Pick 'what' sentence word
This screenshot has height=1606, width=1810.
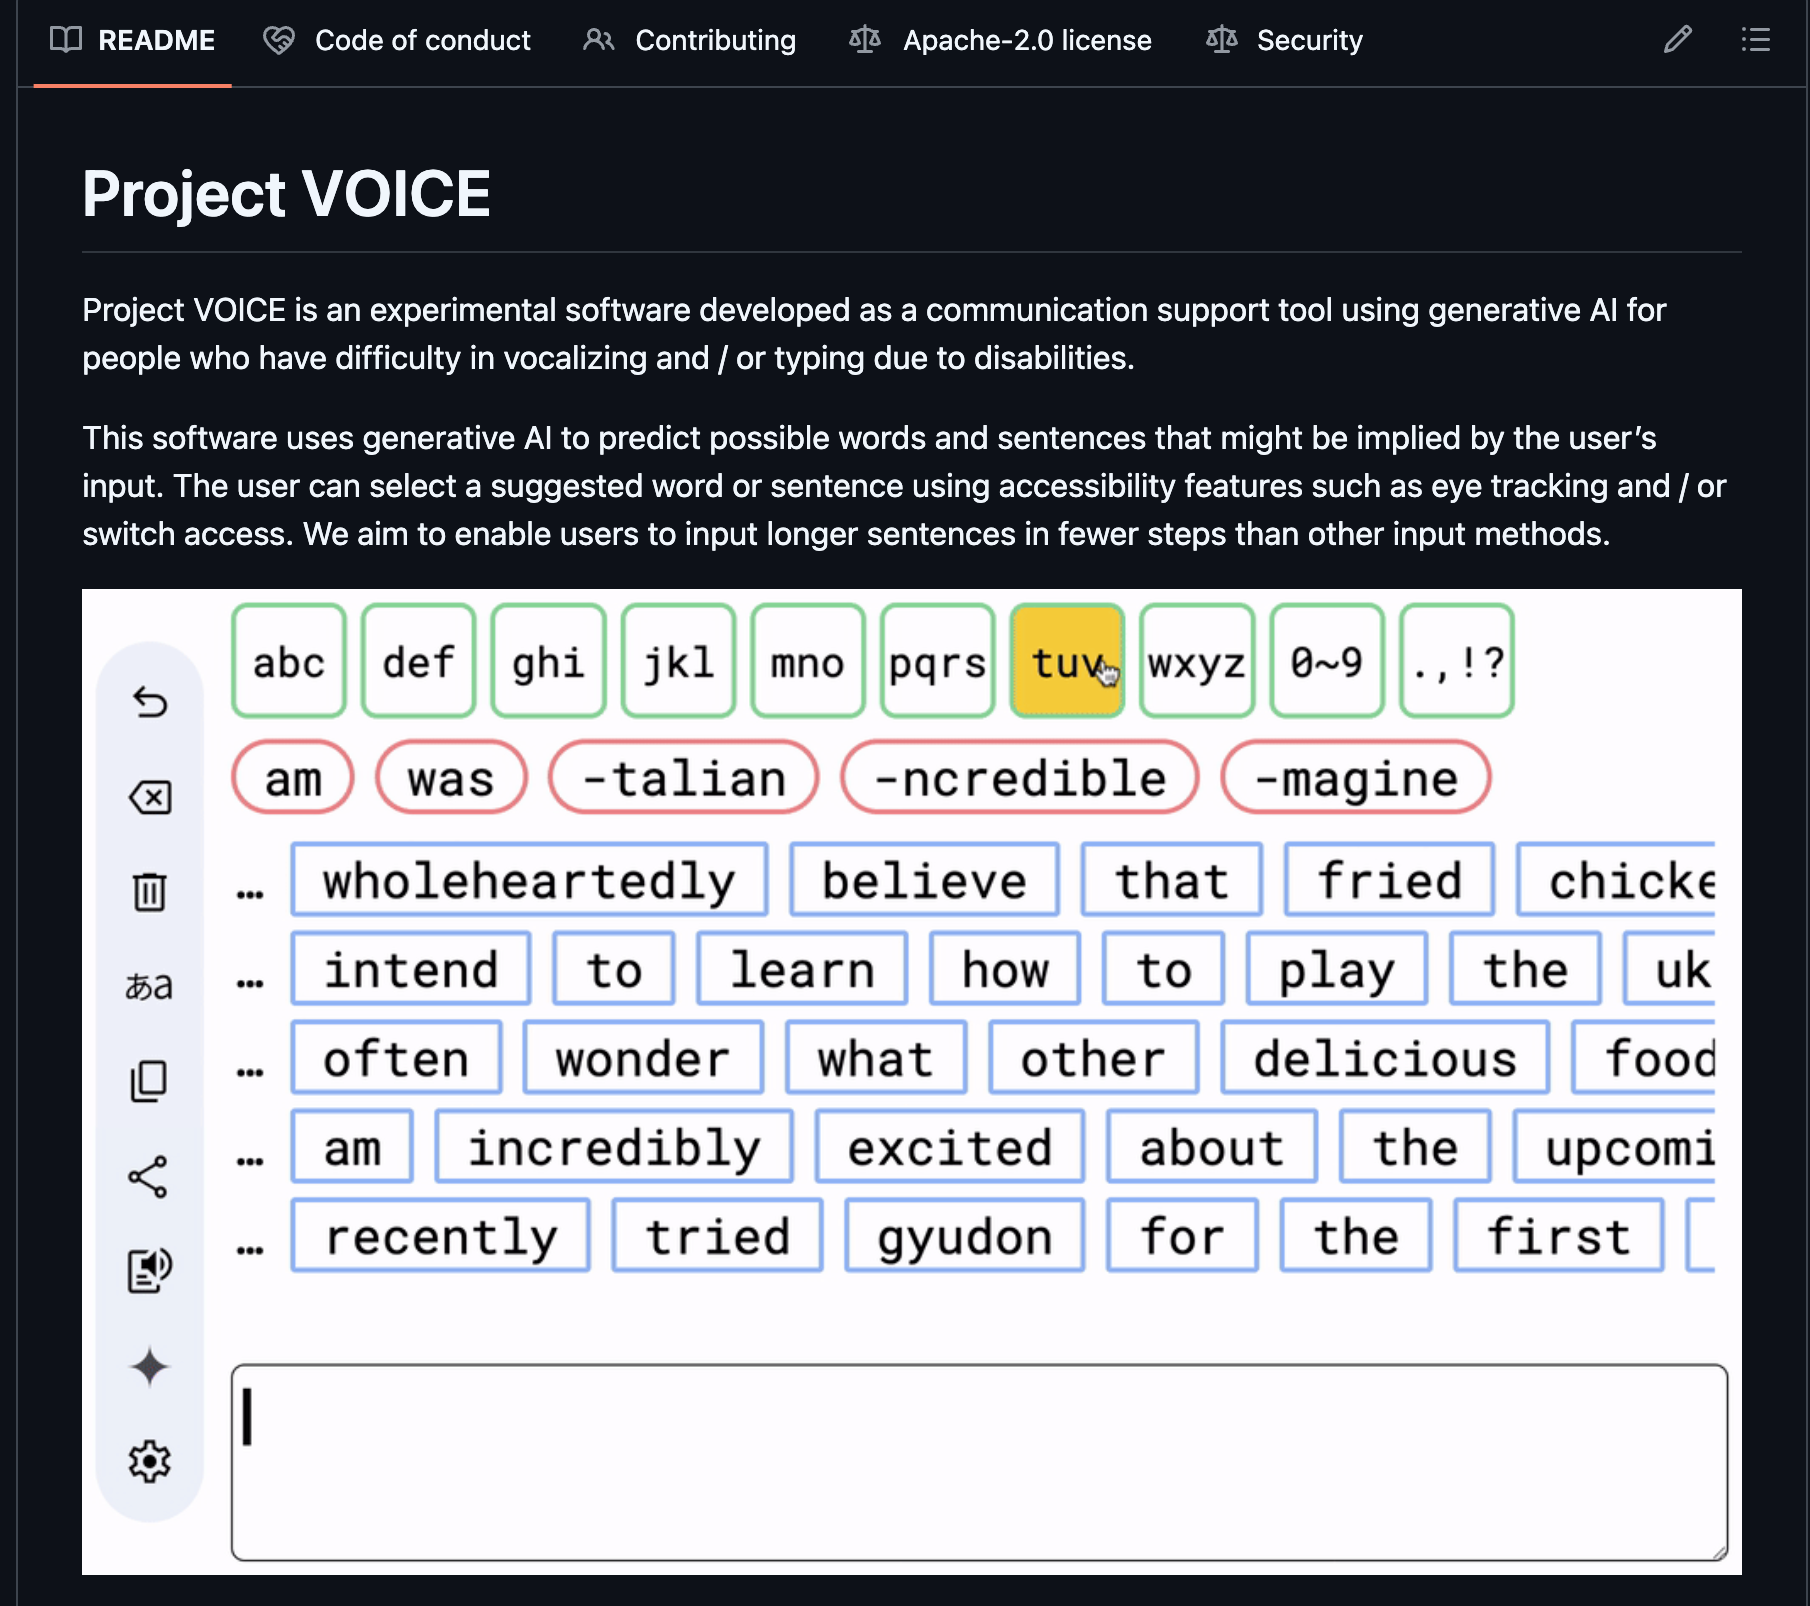click(875, 1058)
